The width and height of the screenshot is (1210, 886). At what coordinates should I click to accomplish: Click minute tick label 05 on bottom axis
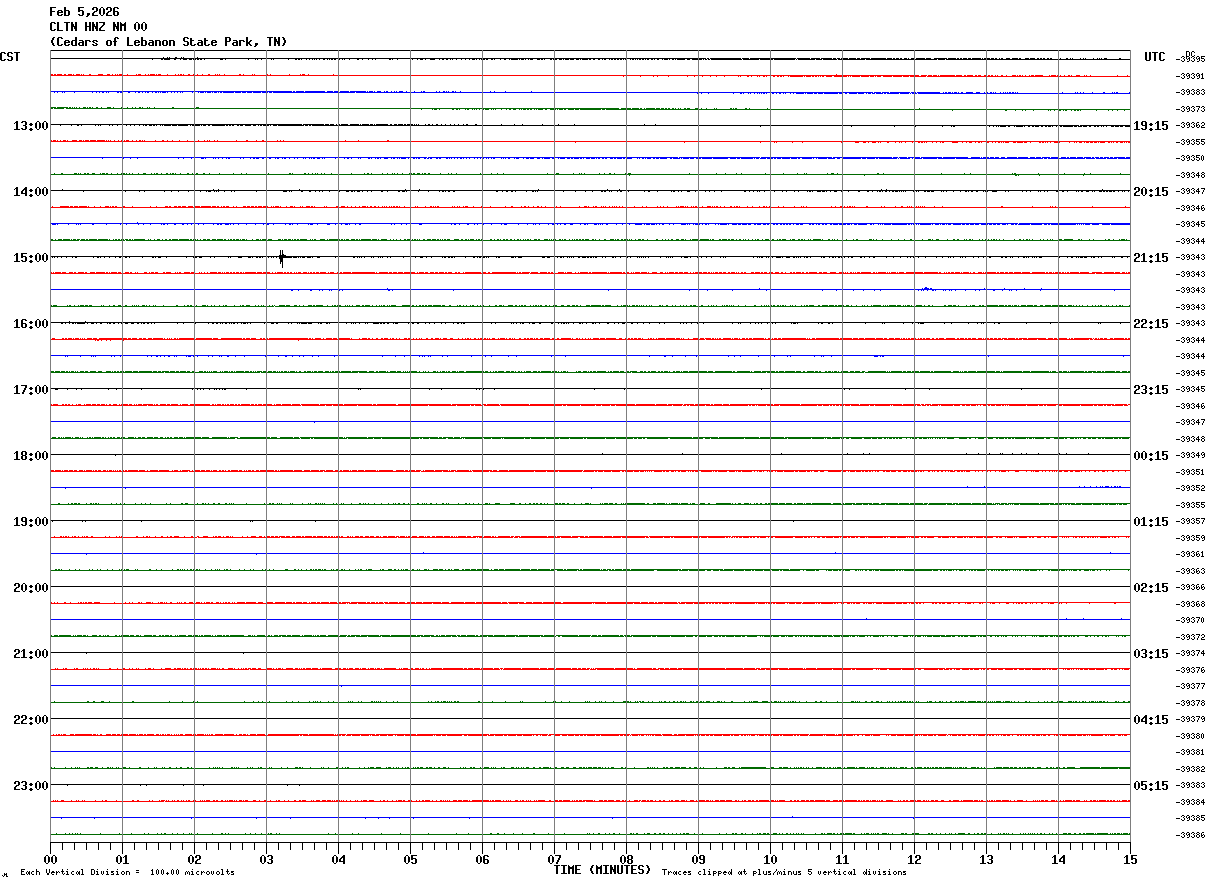(x=410, y=859)
